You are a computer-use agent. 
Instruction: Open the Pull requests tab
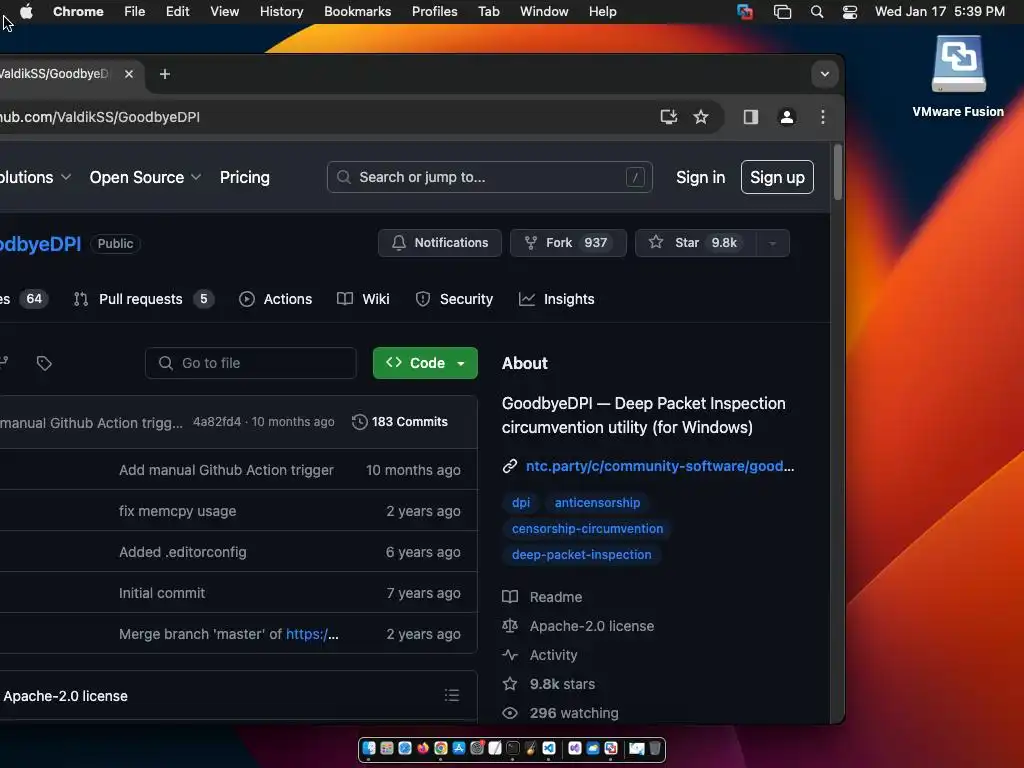(144, 299)
